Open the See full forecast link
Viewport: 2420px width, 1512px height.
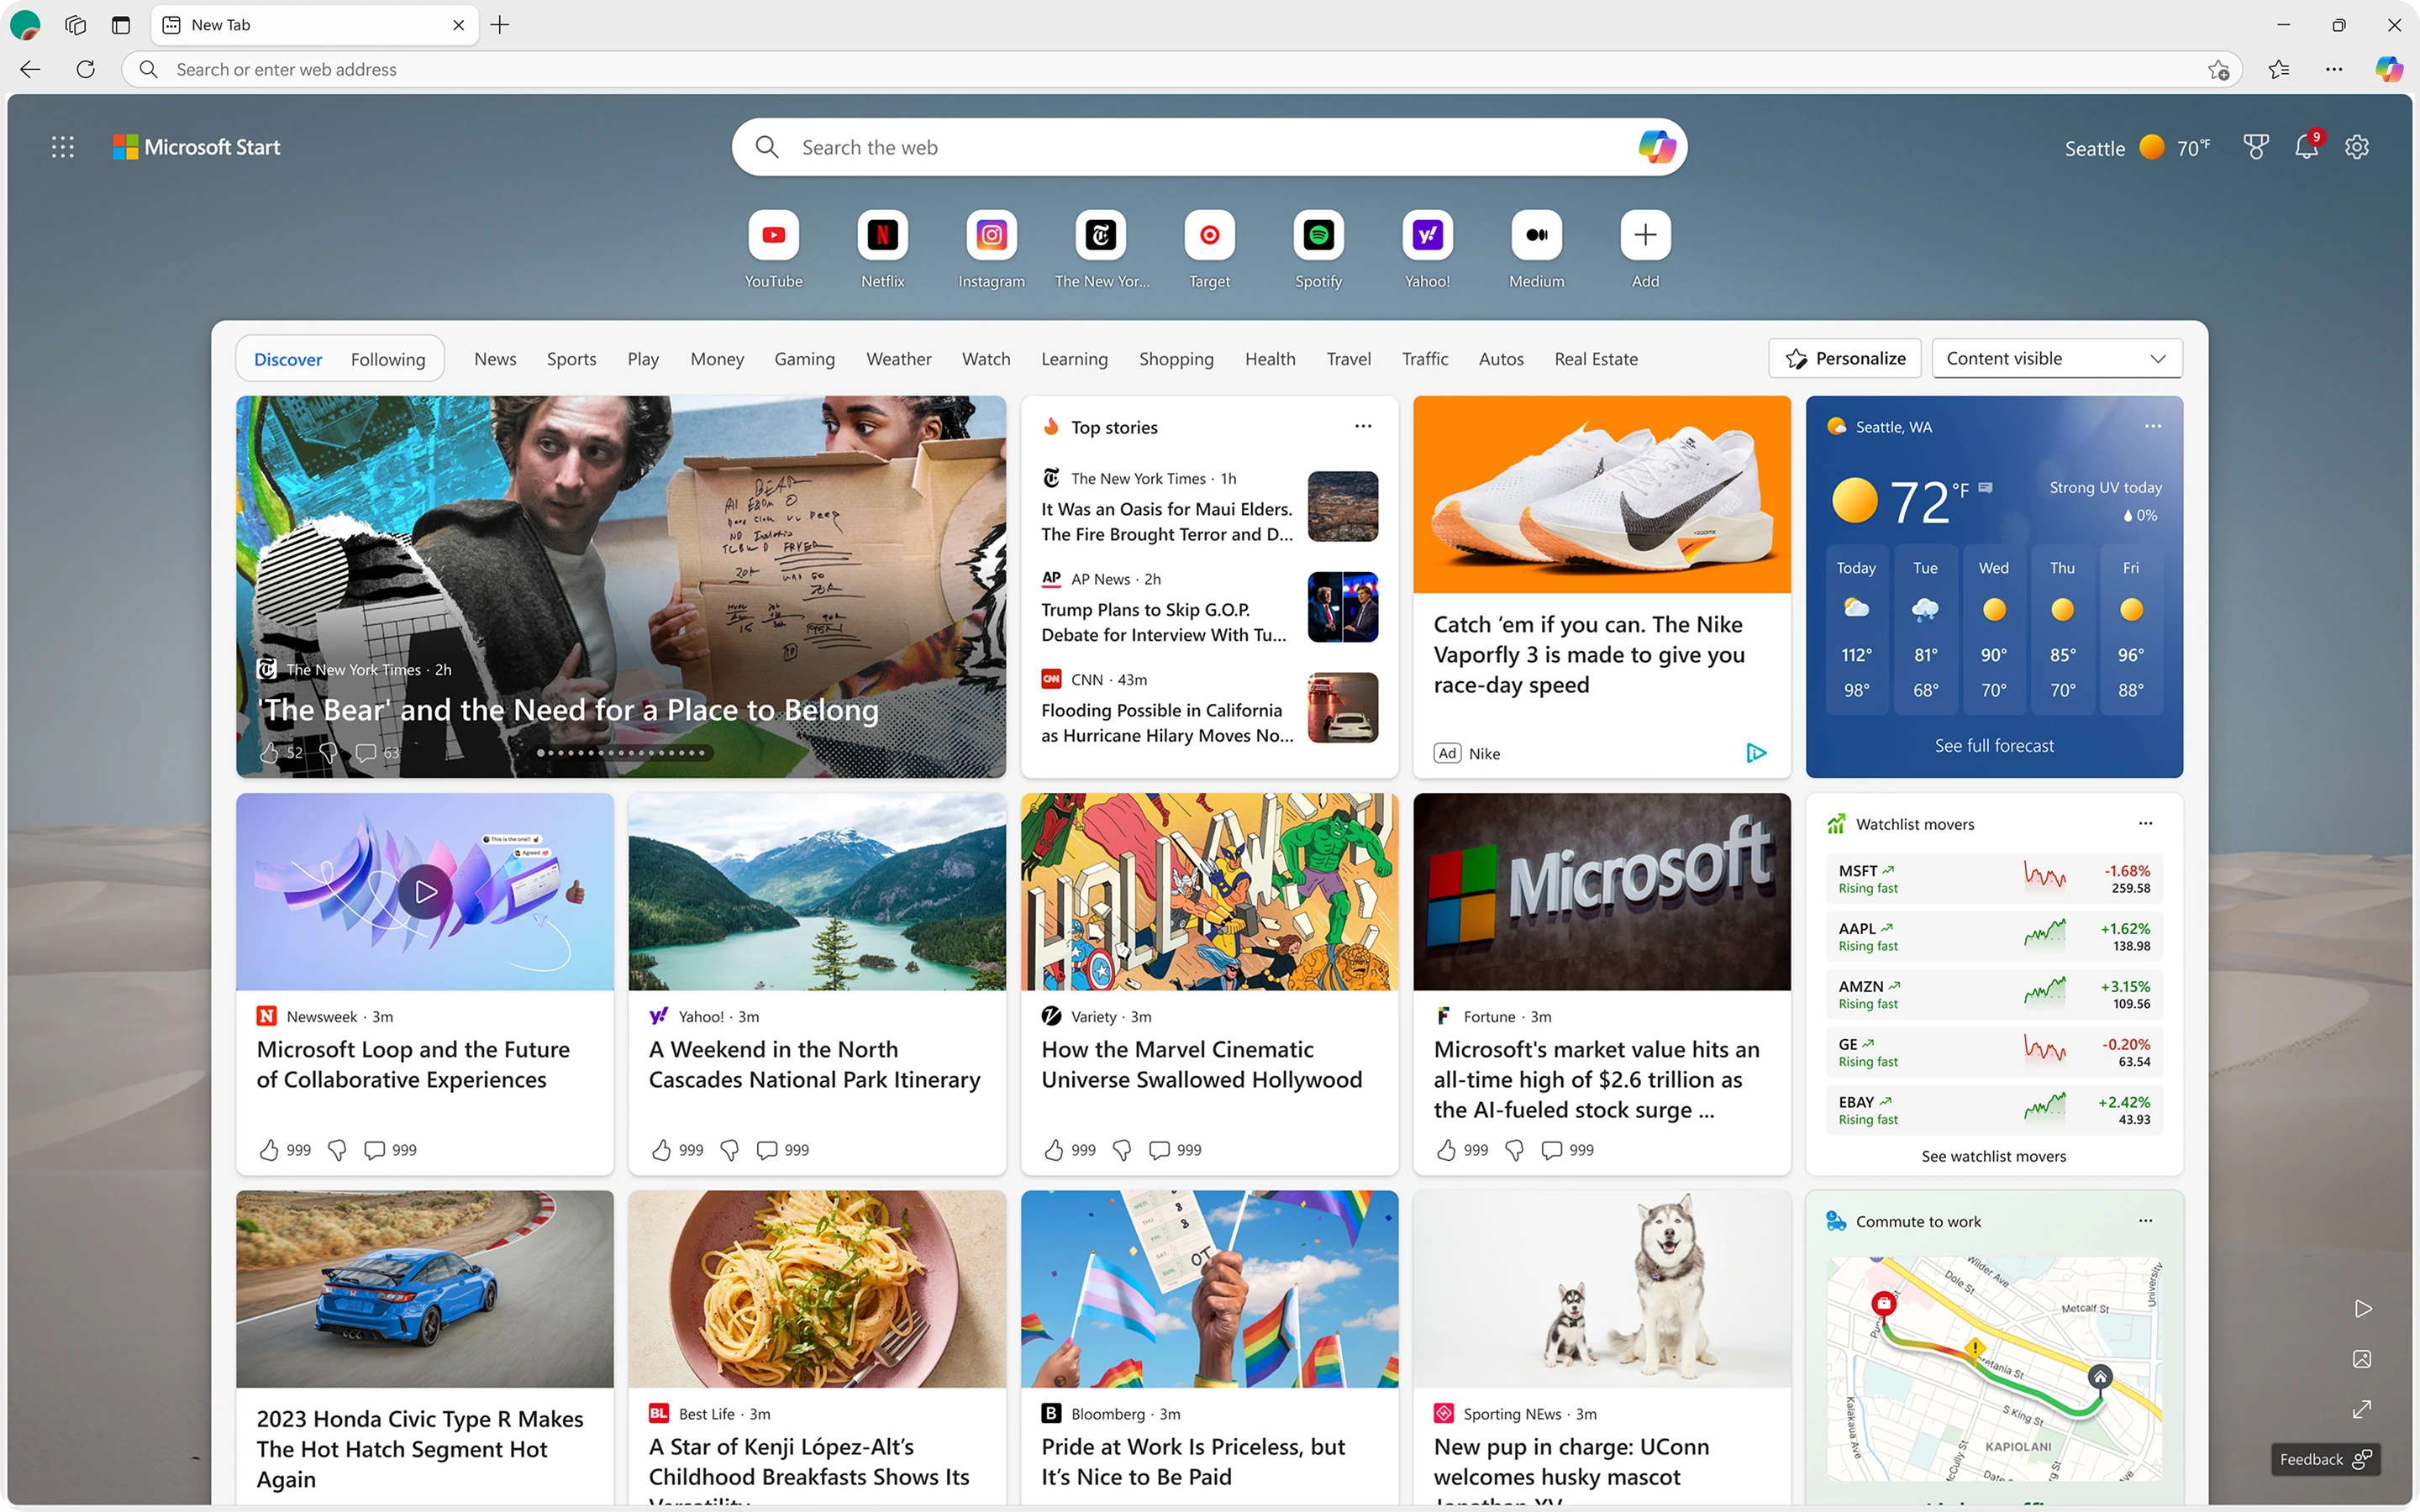[1993, 746]
